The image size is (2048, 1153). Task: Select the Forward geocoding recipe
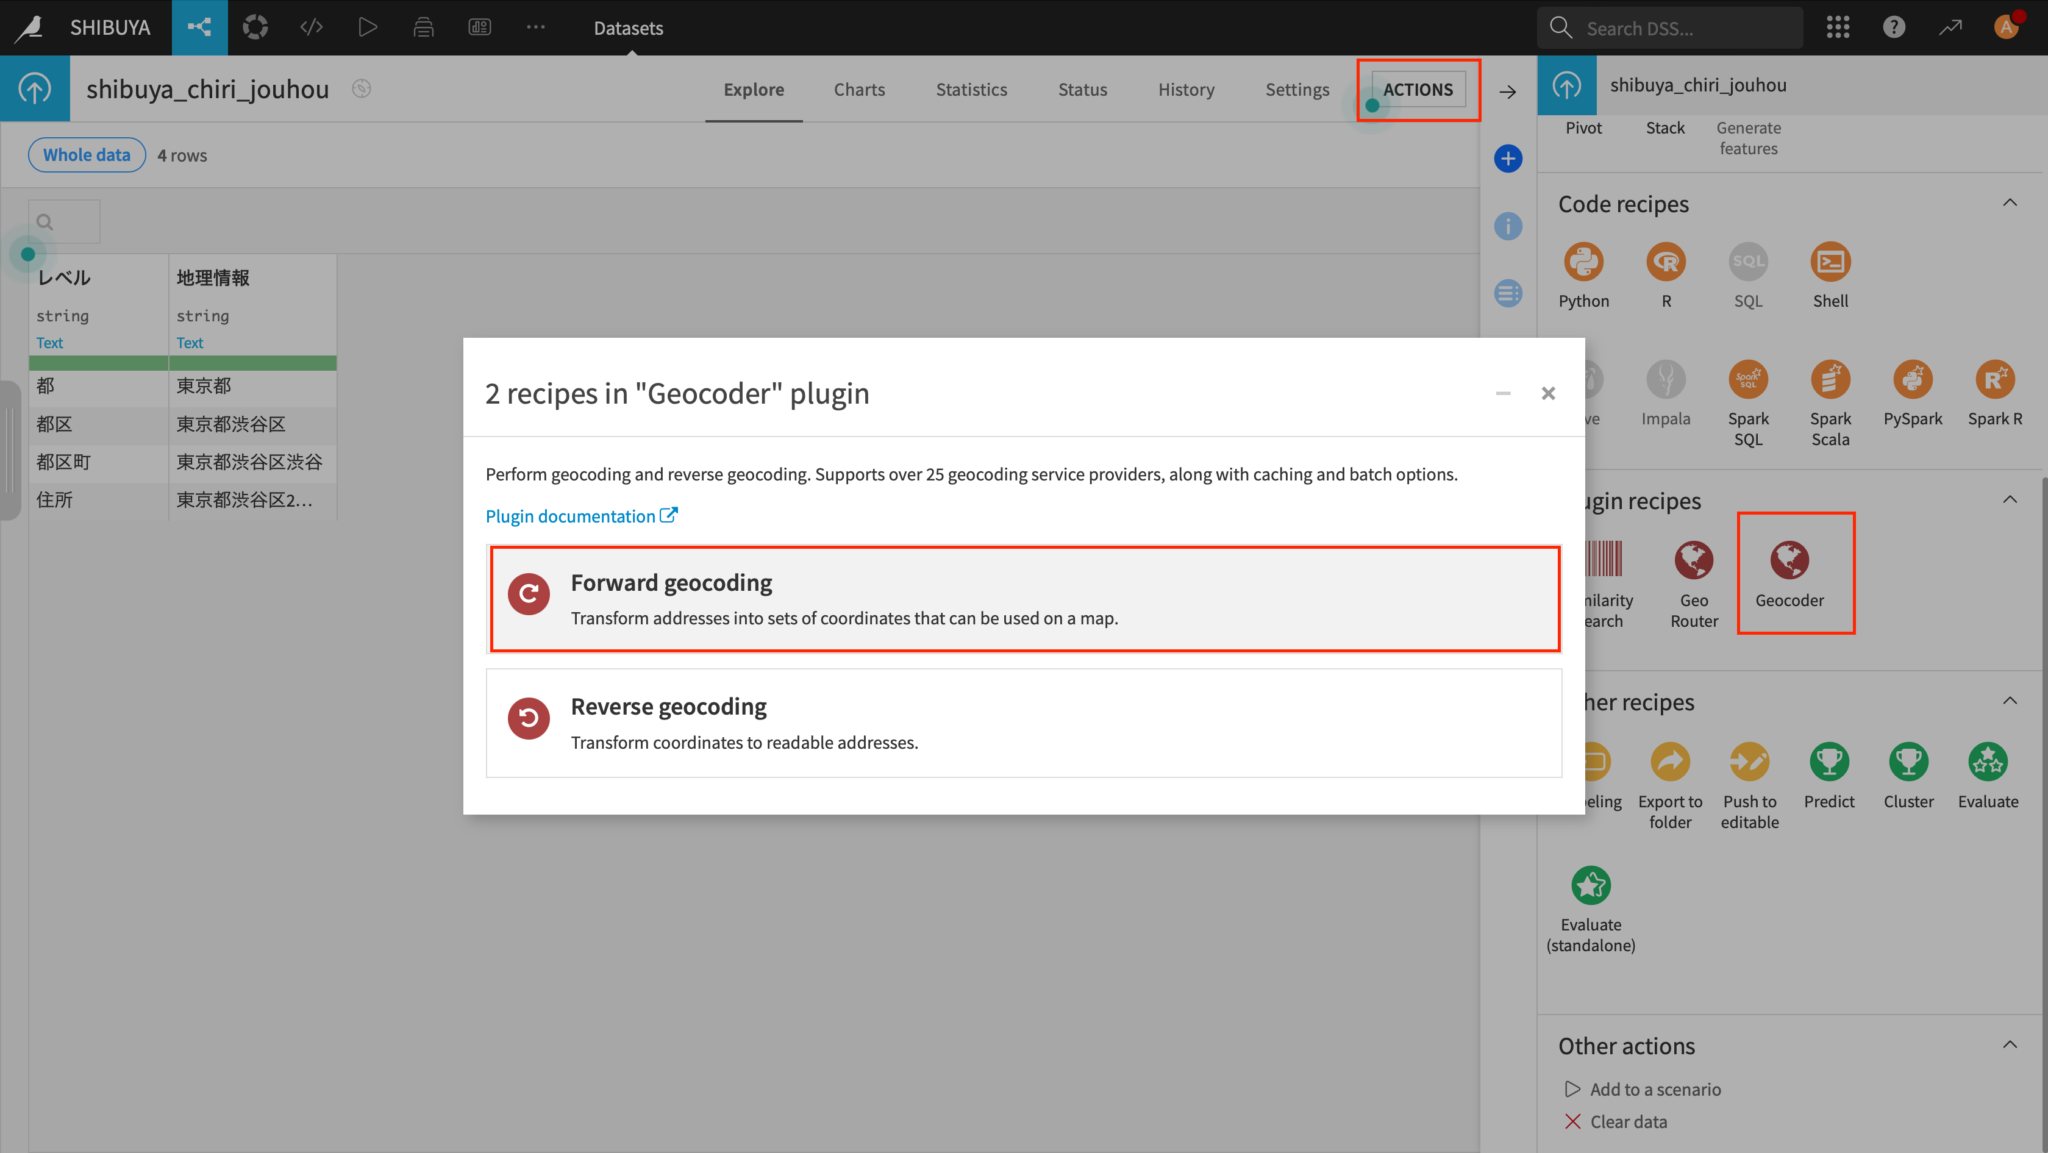(1025, 599)
